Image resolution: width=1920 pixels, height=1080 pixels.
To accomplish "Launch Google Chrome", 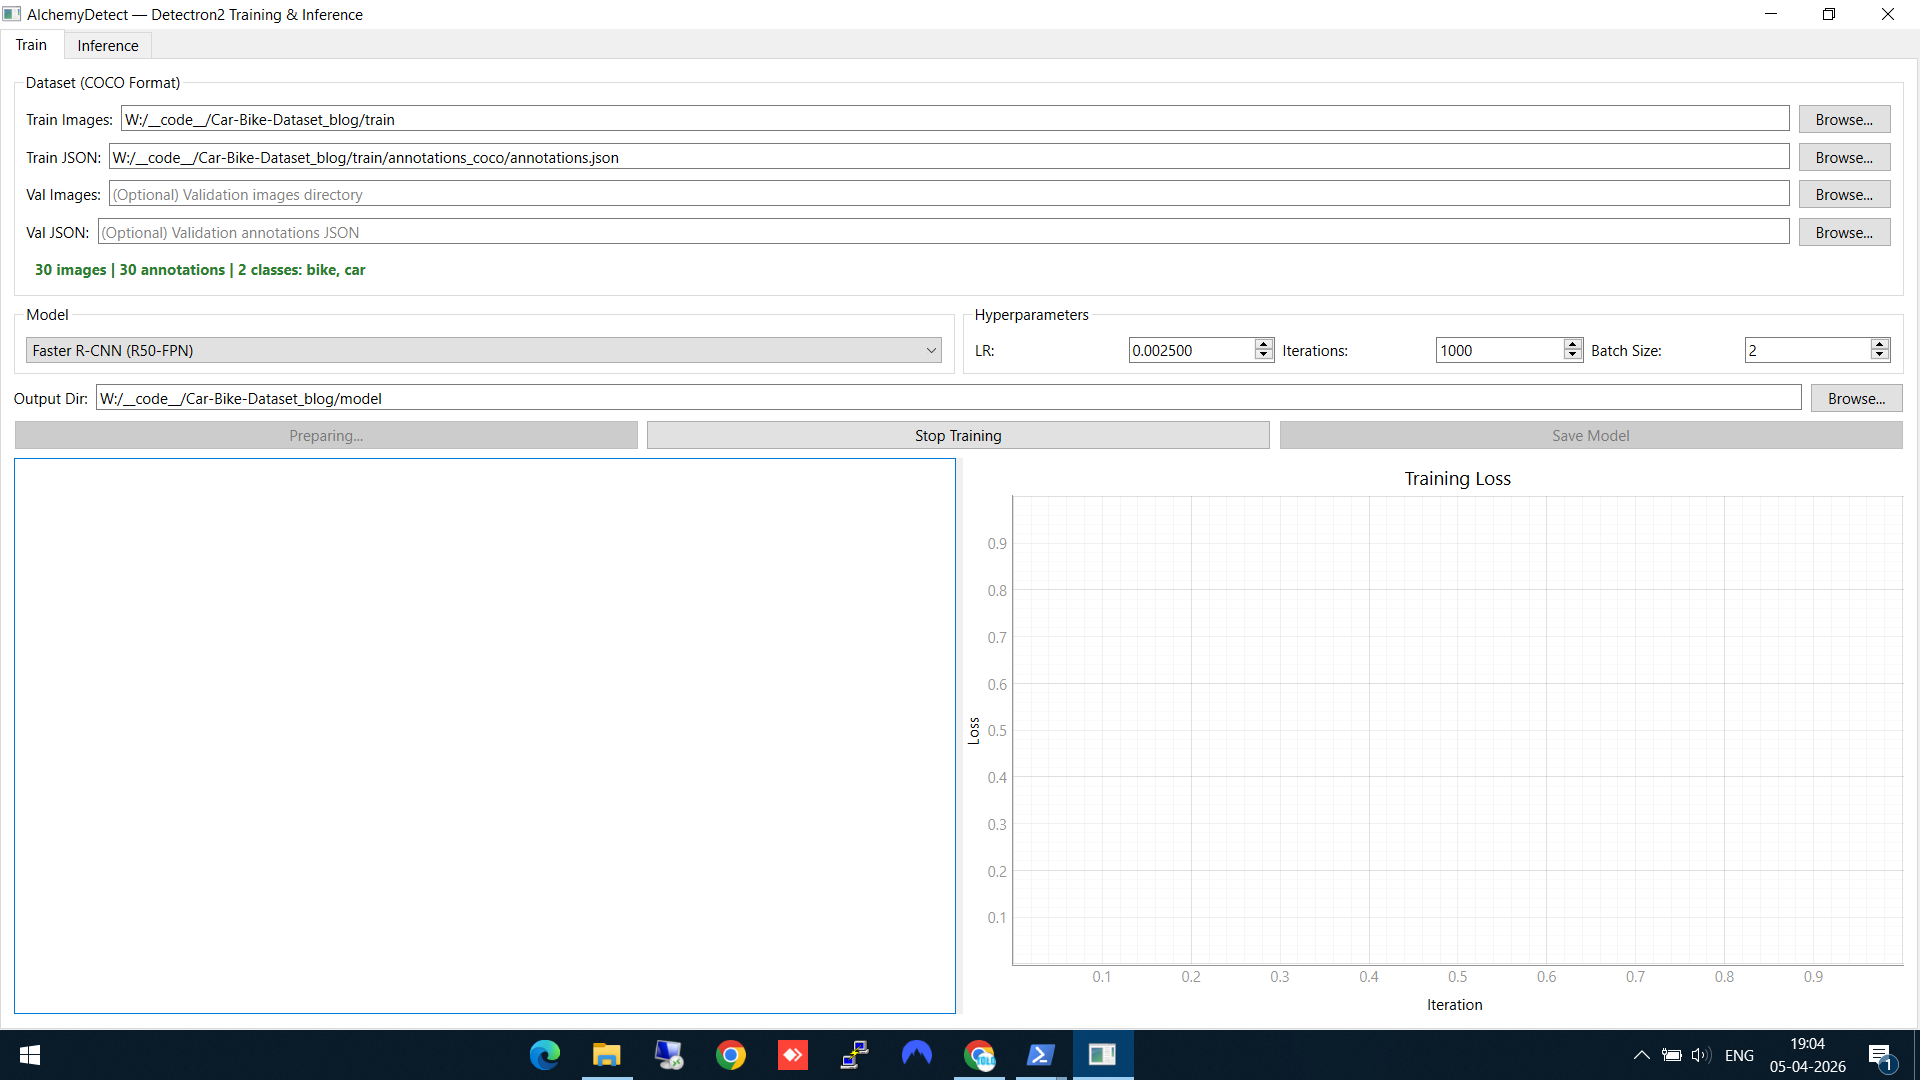I will [x=731, y=1055].
